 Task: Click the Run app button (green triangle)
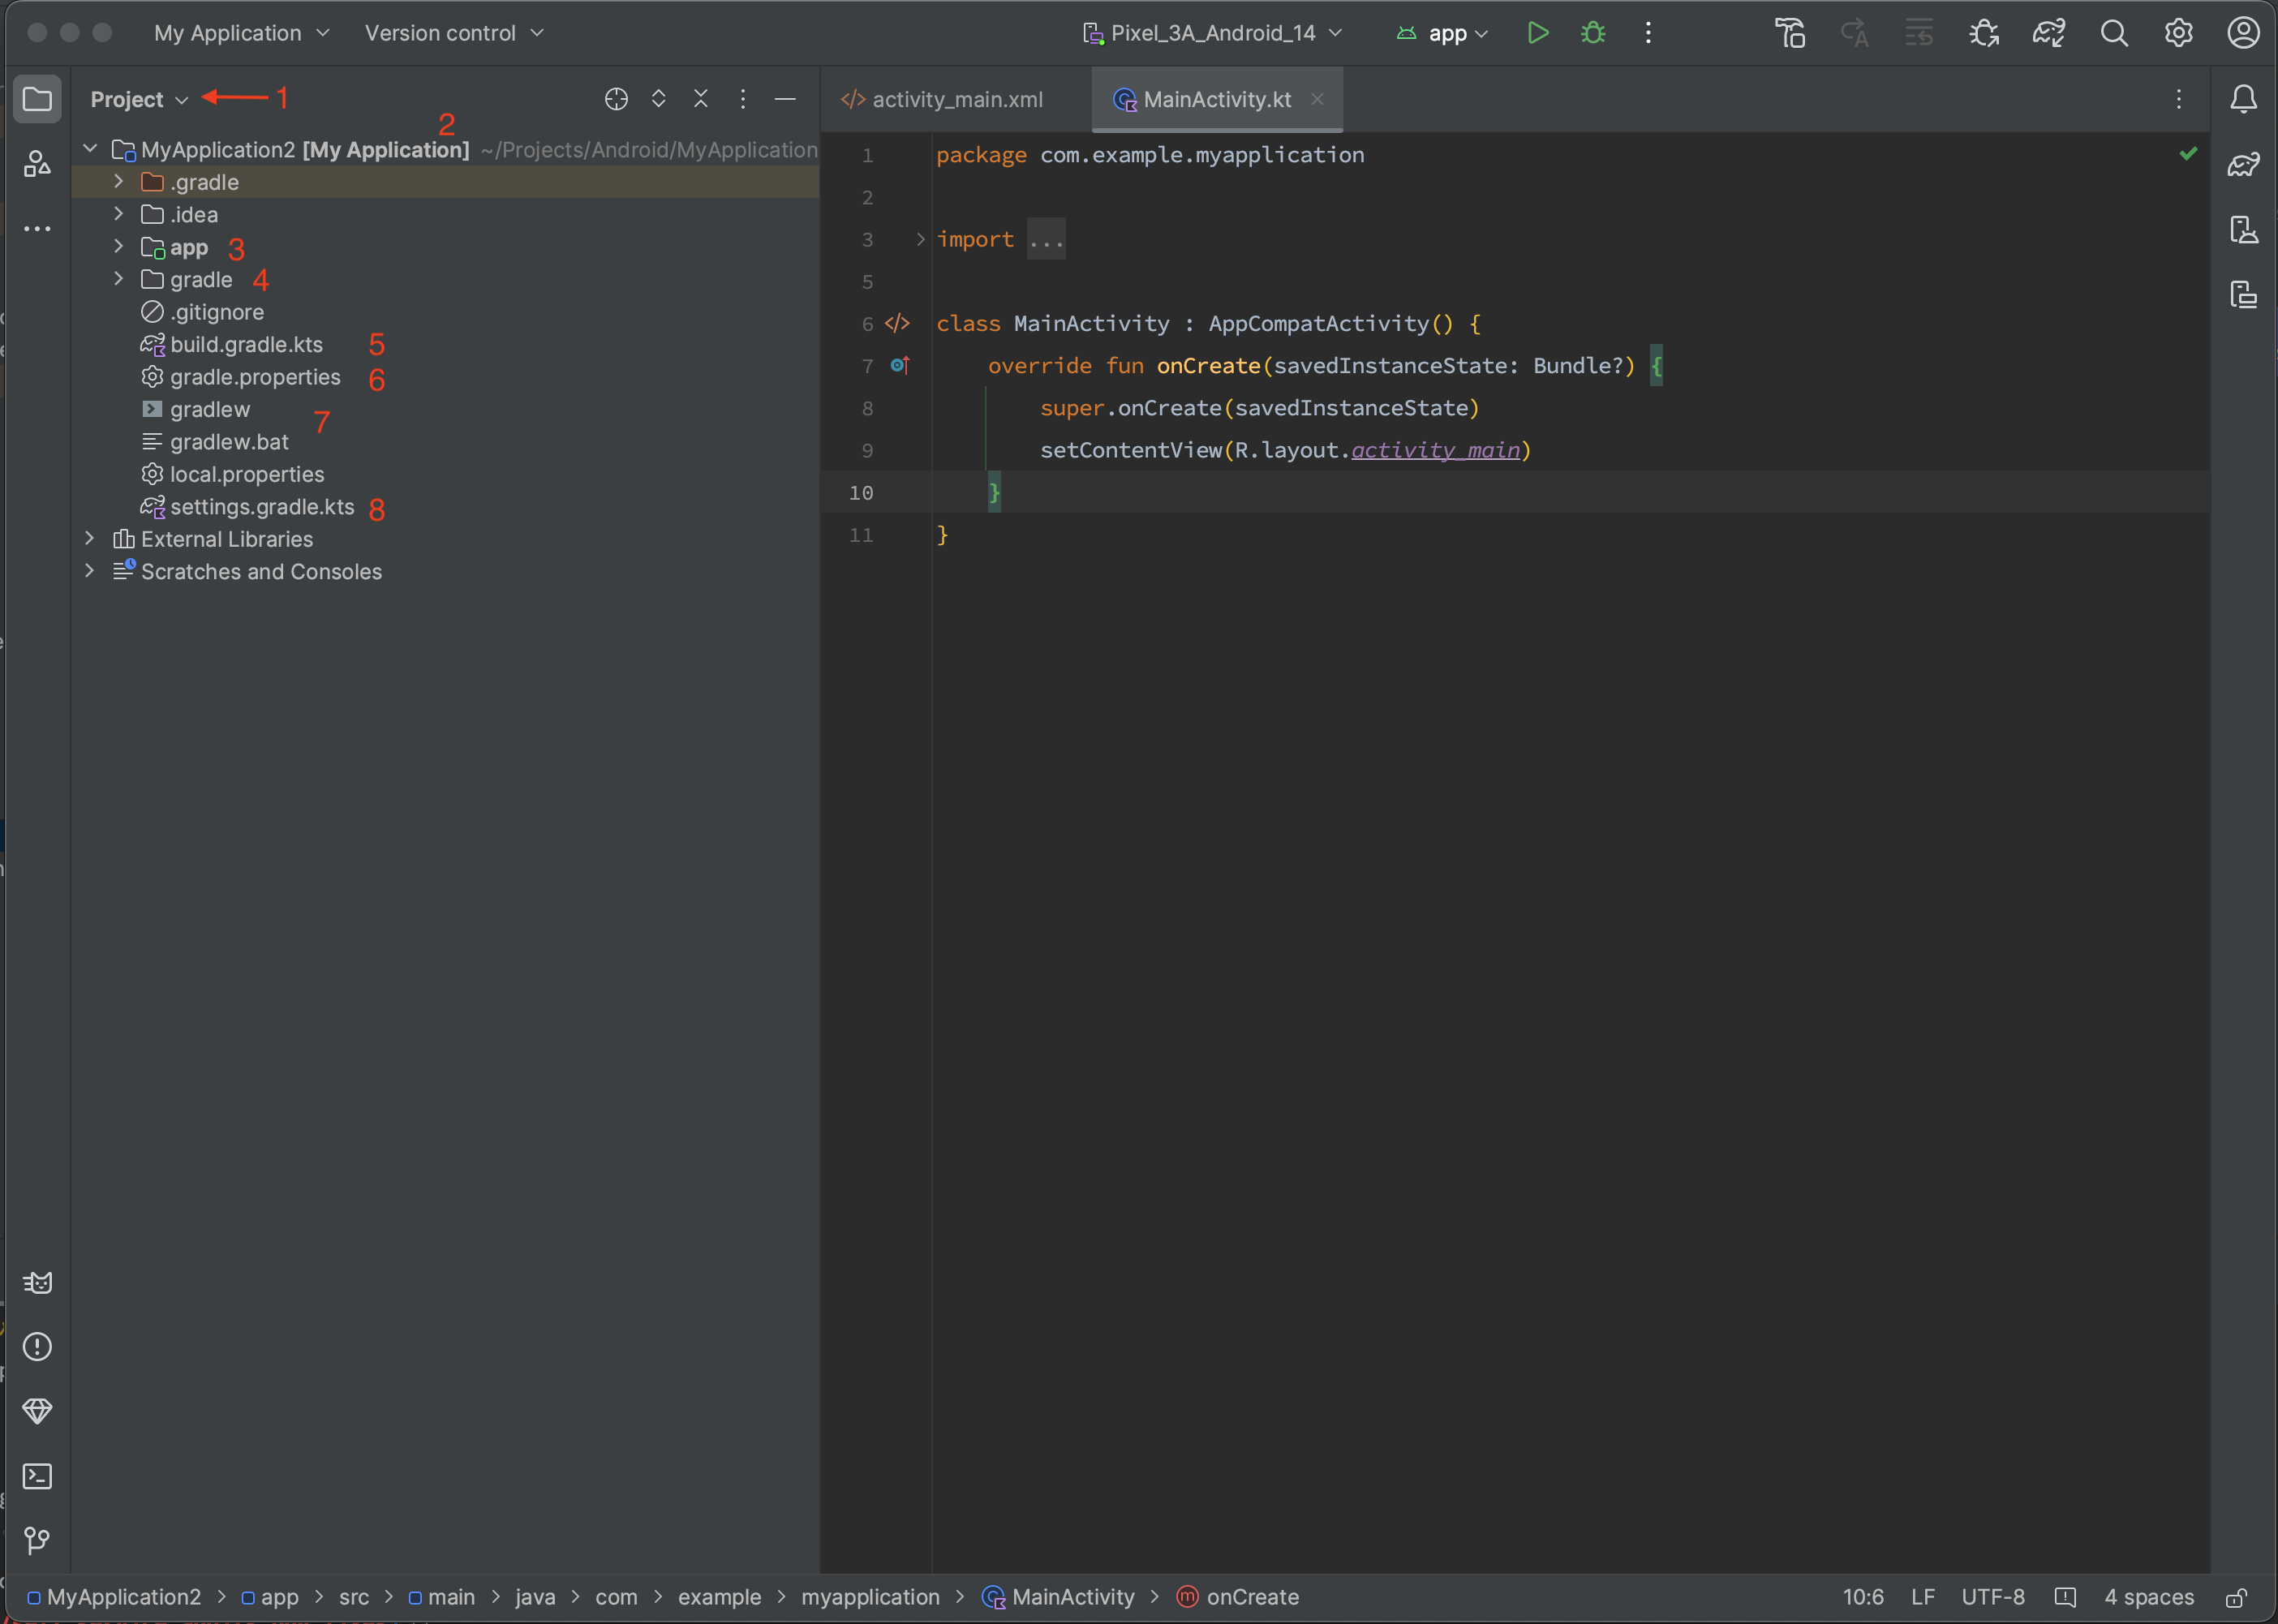[1537, 32]
